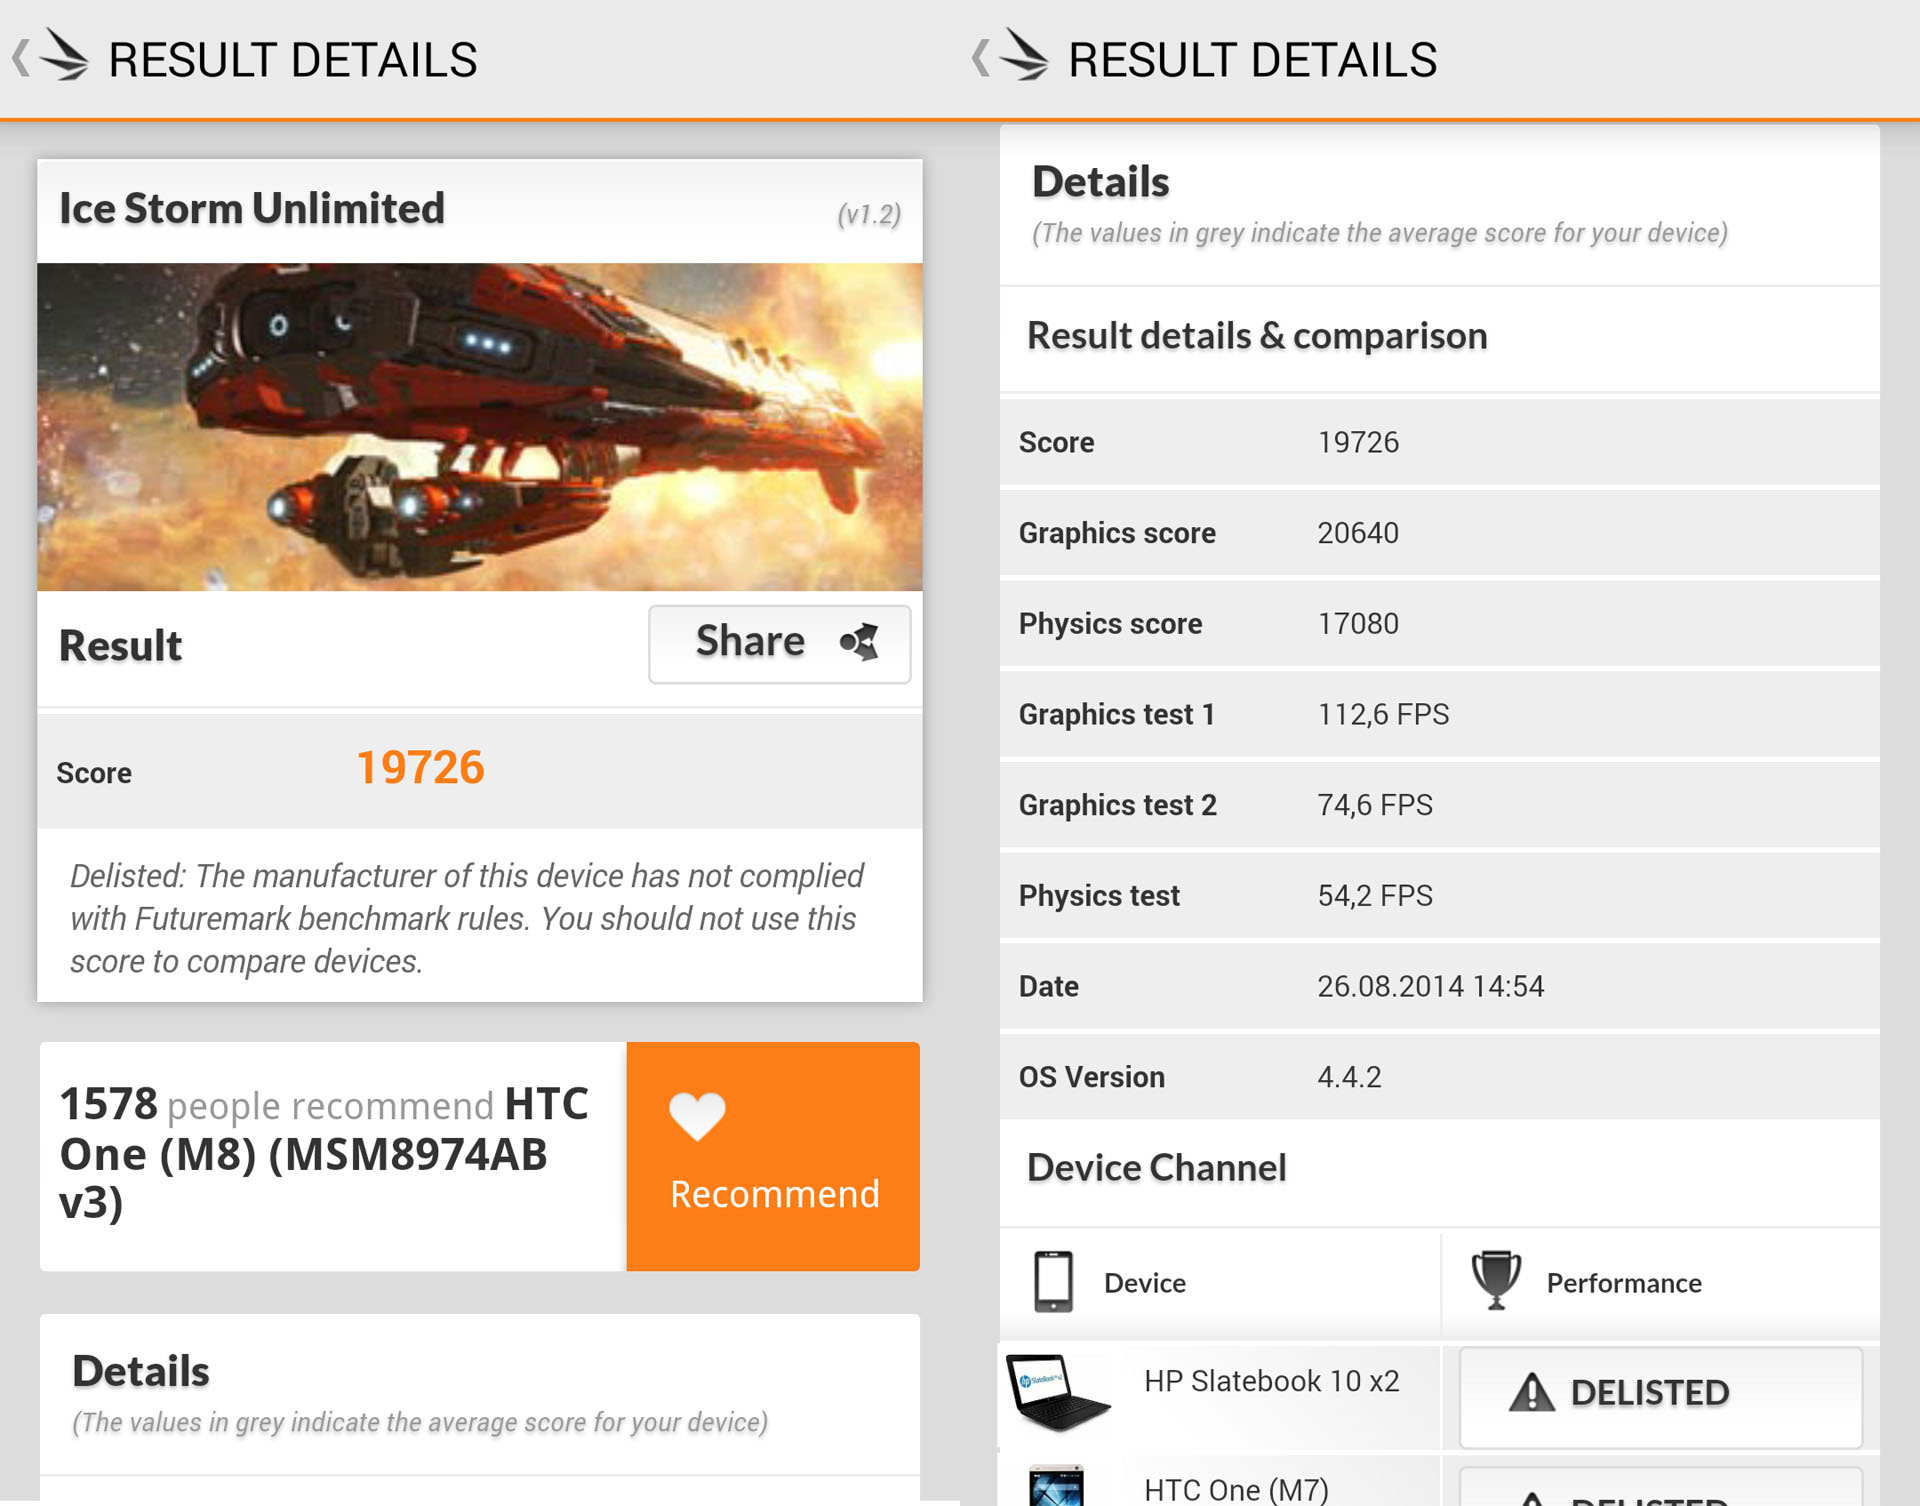Tap the left RESULT DETAILS title
Image resolution: width=1920 pixels, height=1506 pixels.
(293, 60)
